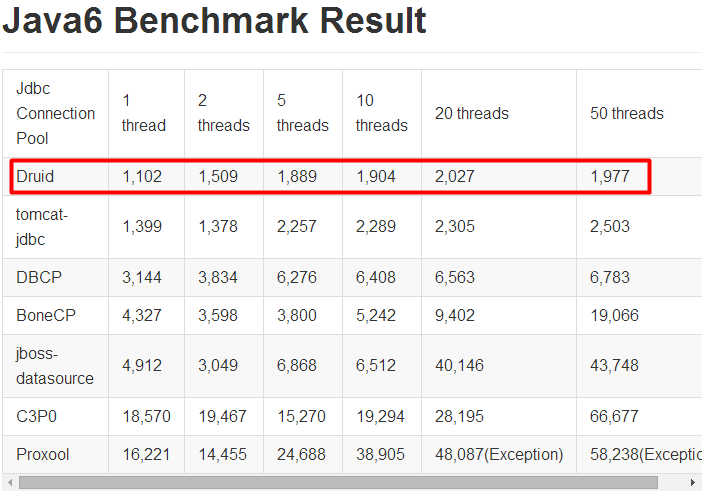
Task: Click BoneCP's 19,066 value
Action: [x=614, y=315]
